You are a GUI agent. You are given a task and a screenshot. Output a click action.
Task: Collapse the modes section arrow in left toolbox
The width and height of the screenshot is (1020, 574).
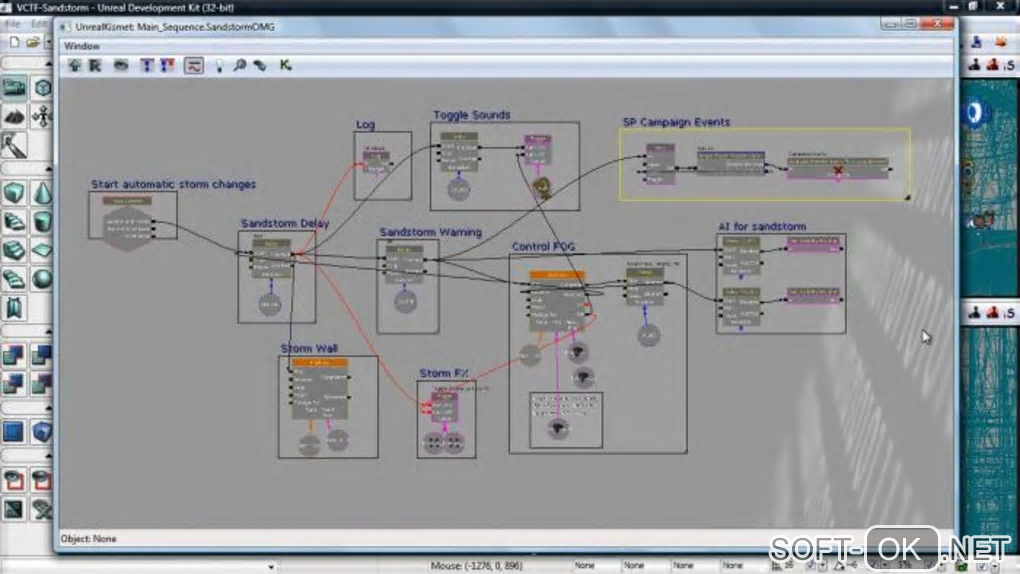(48, 64)
